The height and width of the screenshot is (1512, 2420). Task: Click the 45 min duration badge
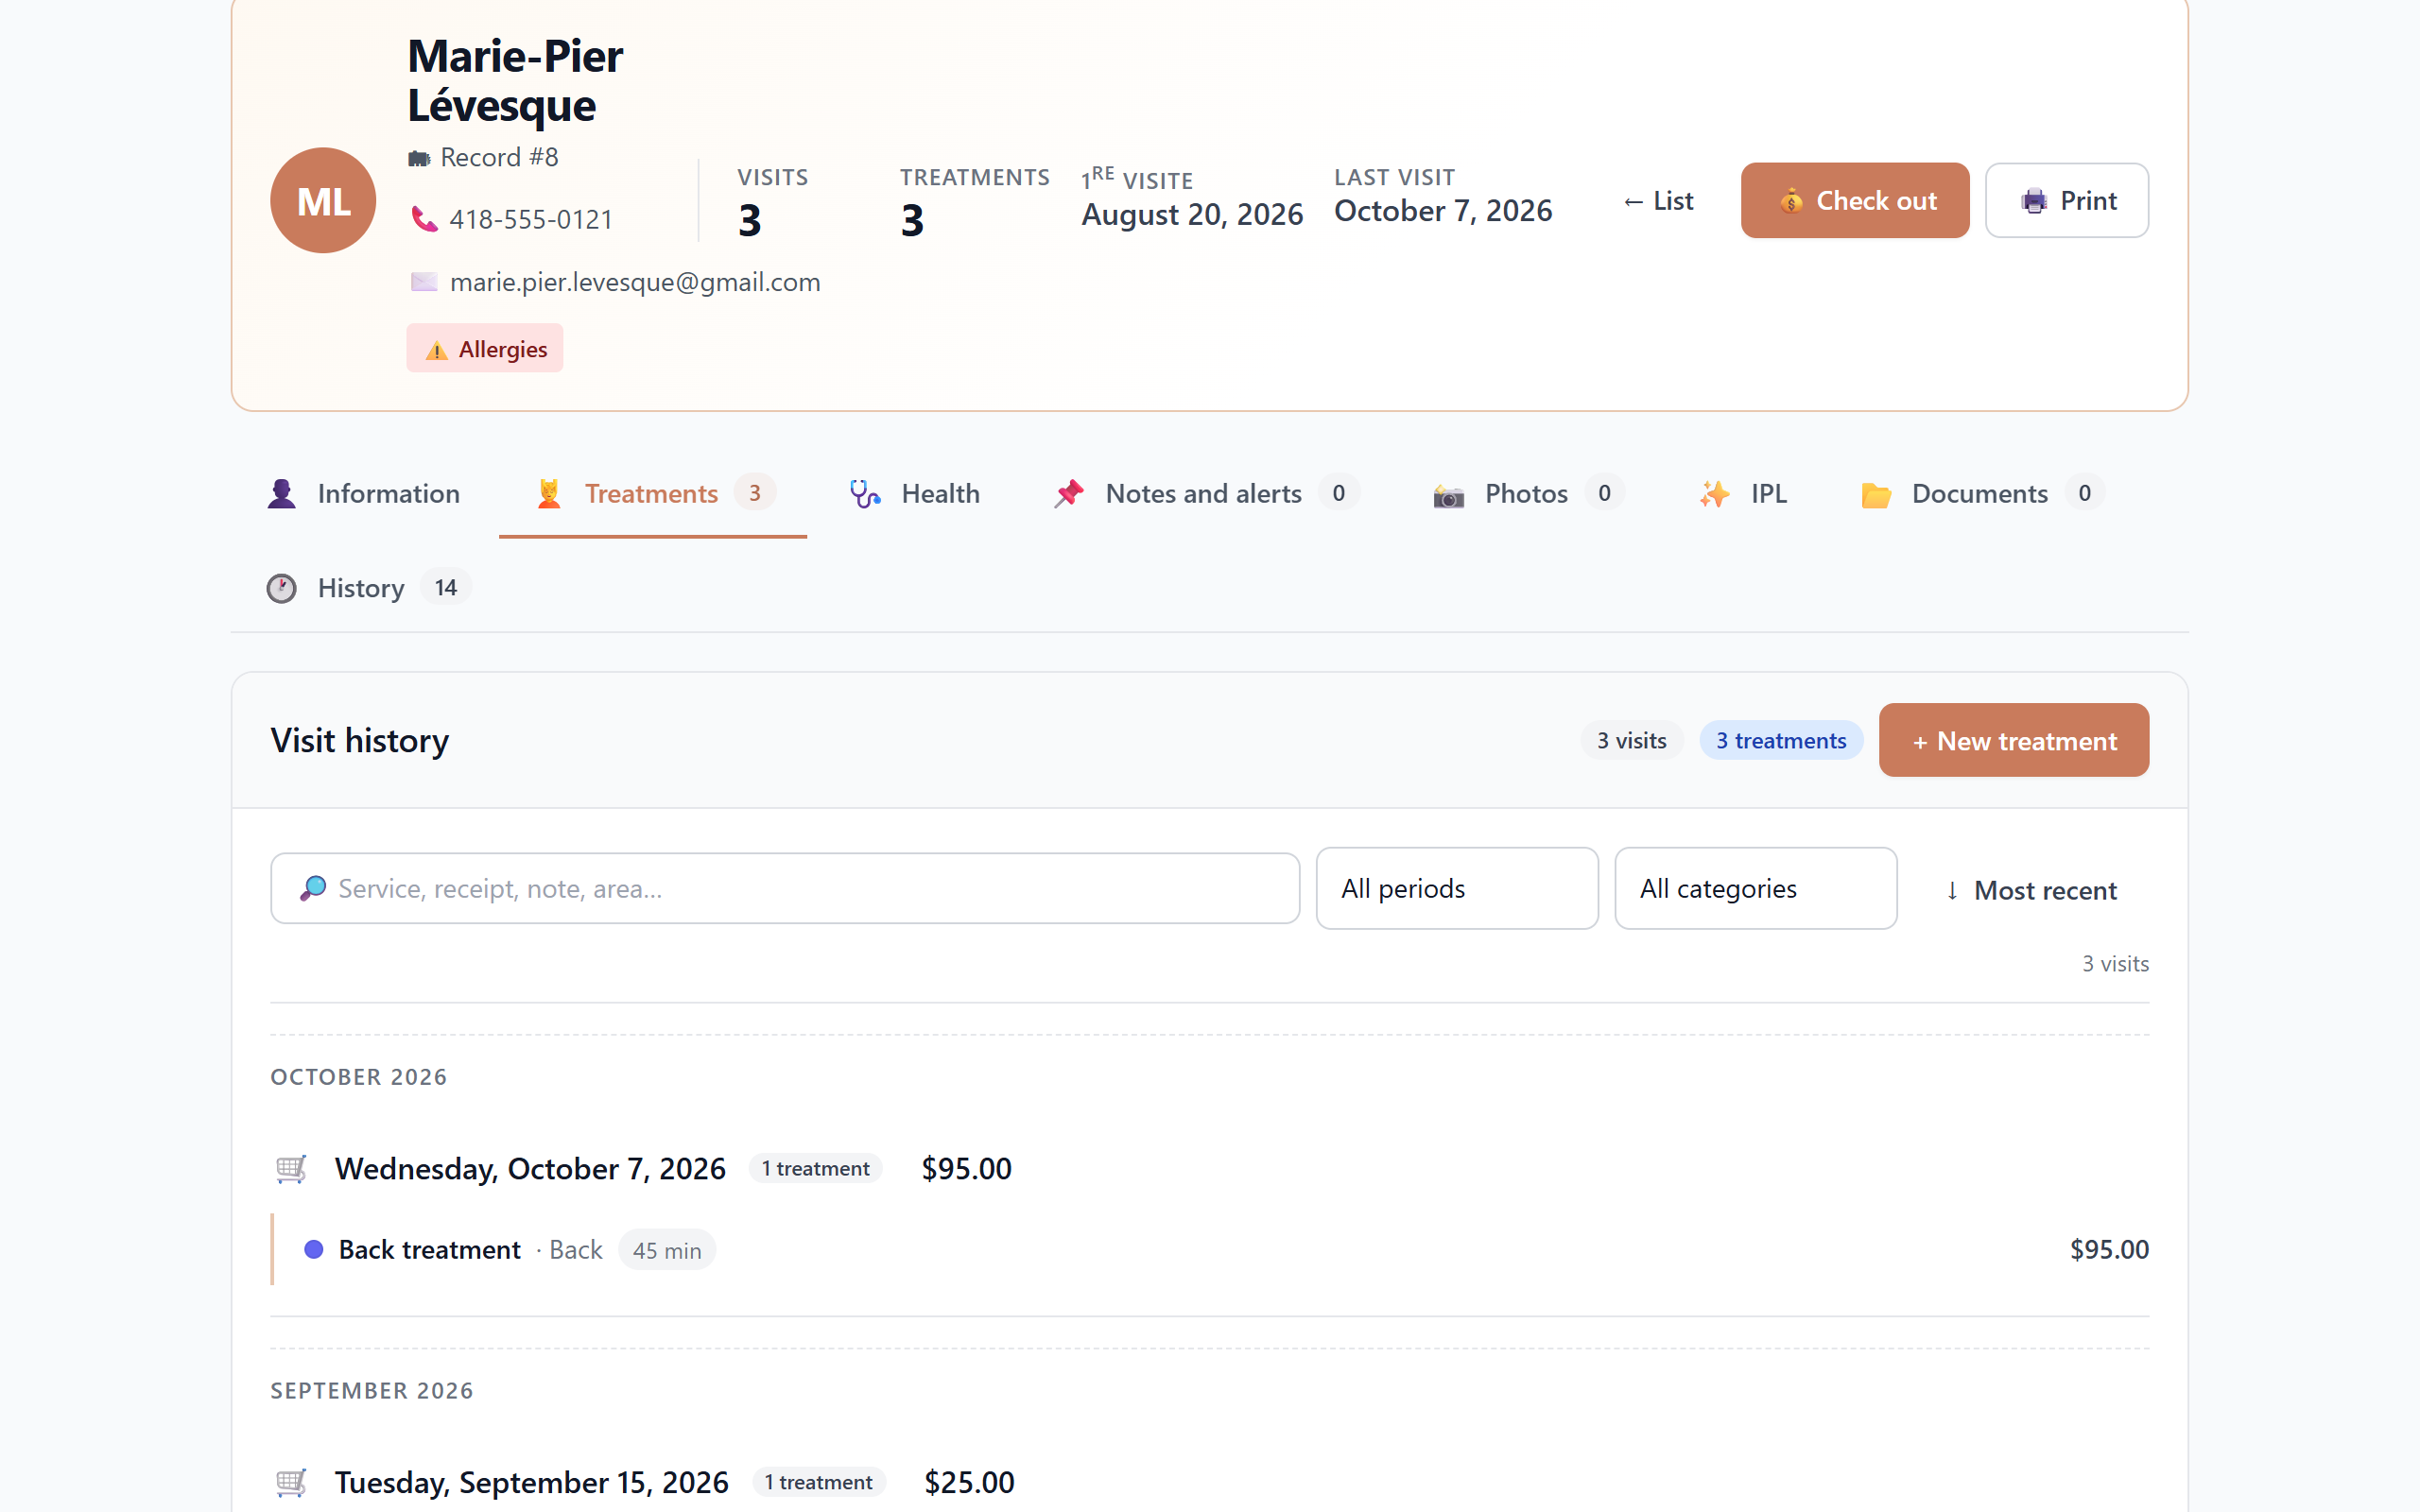click(x=667, y=1250)
